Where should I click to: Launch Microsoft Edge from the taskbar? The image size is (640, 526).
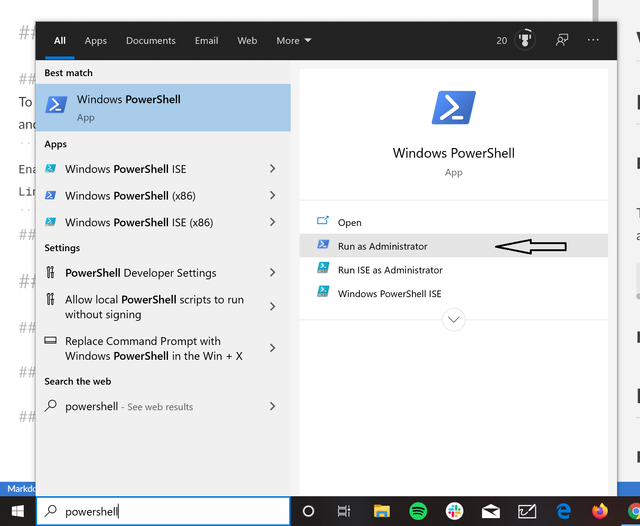tap(563, 511)
